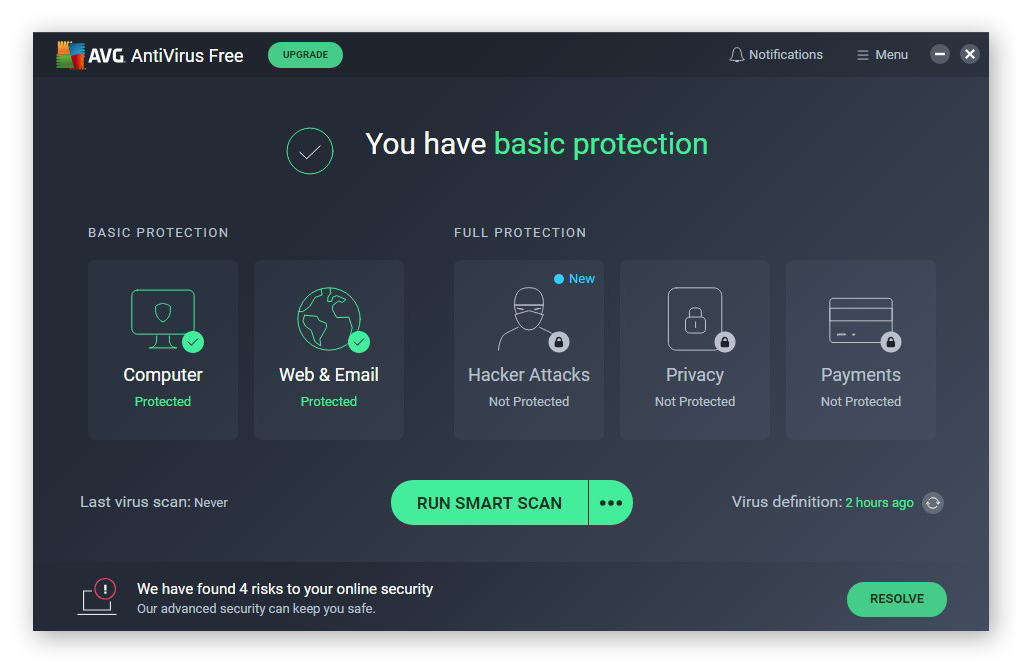Click the New badge on Hacker Attacks
This screenshot has height=670, width=1025.
574,278
